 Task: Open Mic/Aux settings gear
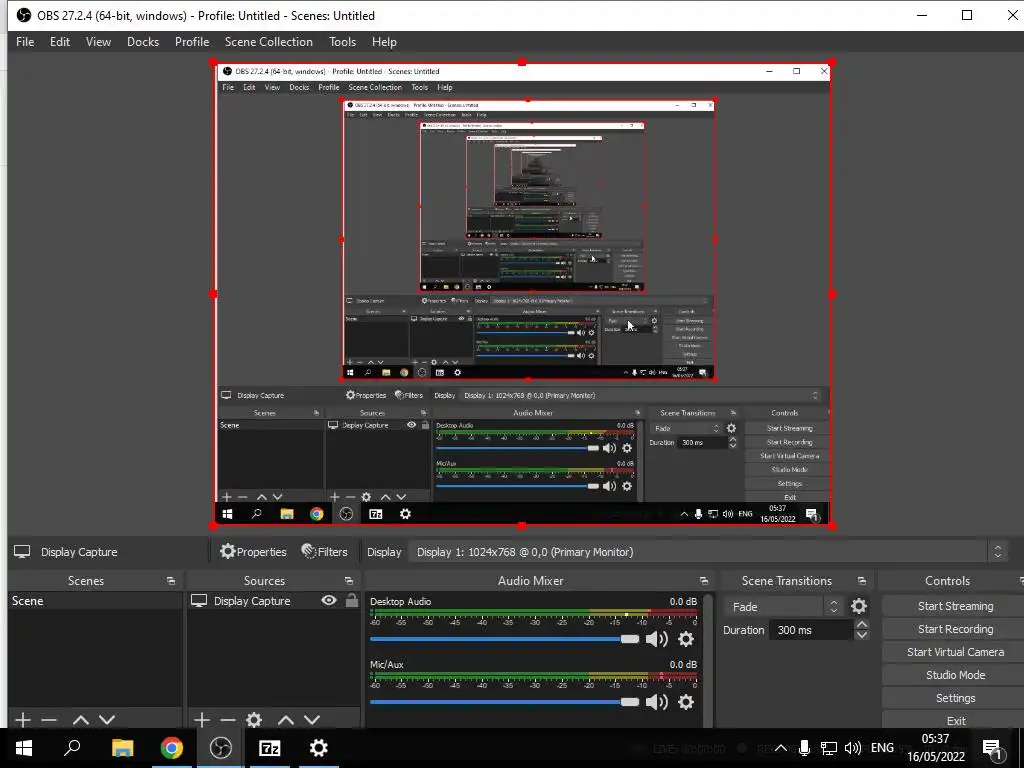686,702
